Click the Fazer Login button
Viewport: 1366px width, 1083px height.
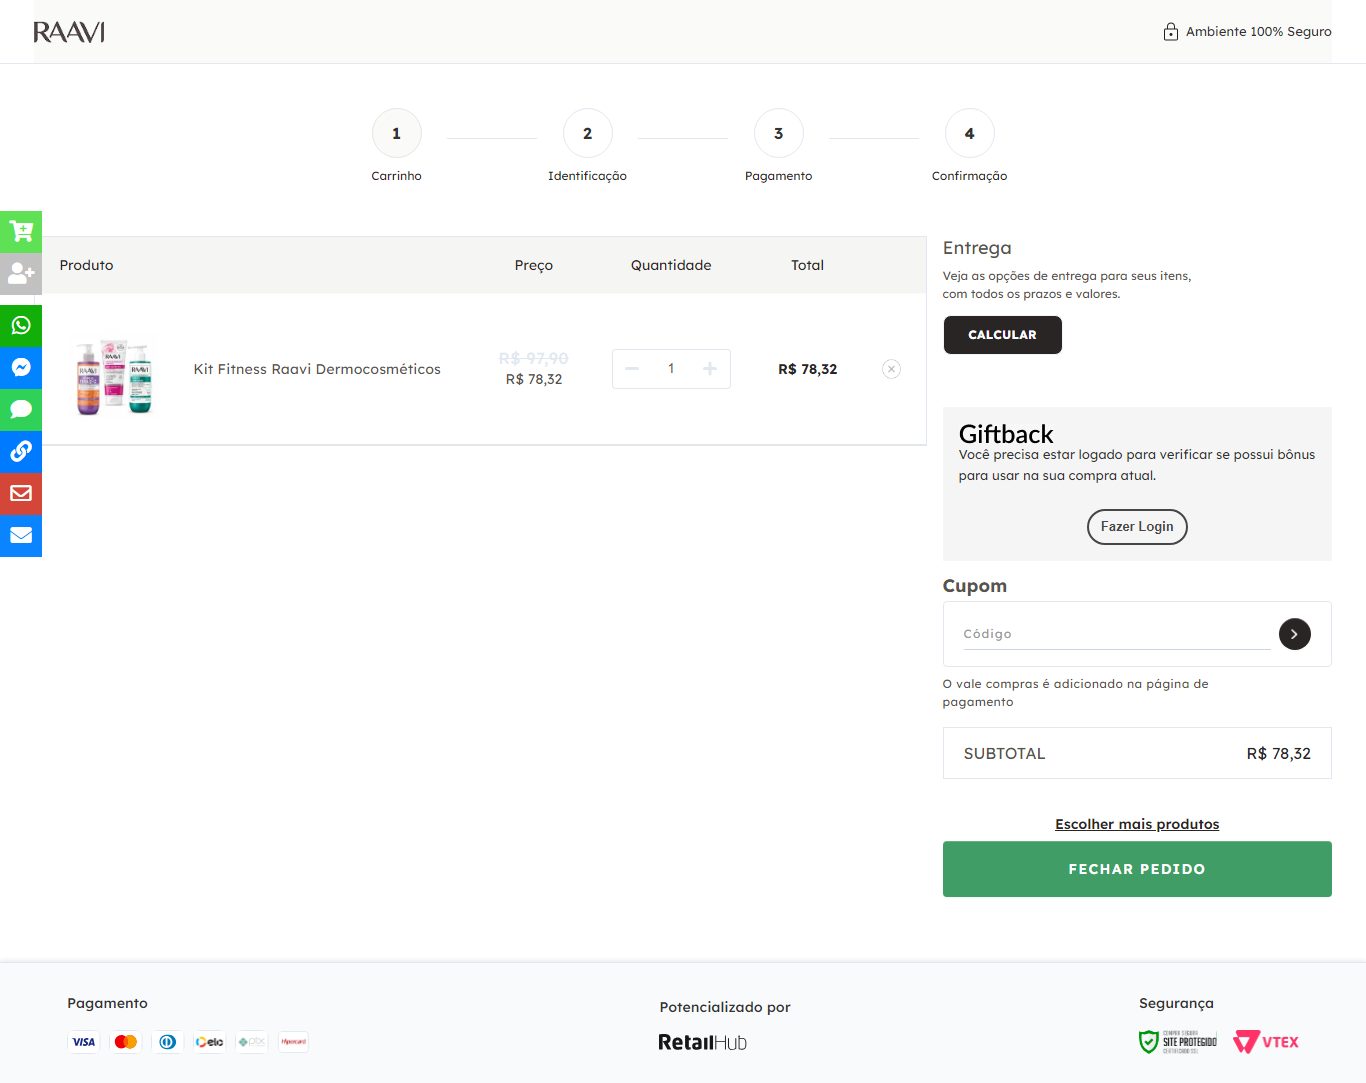(x=1137, y=527)
